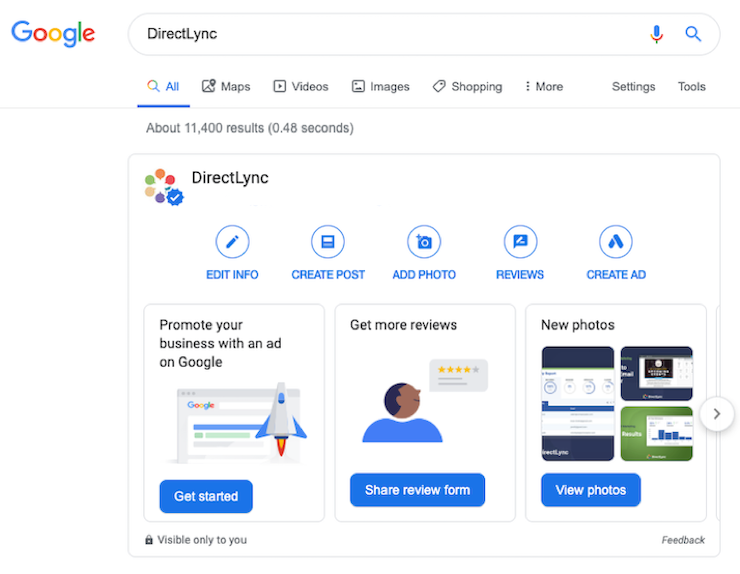Click the Share review form button
Viewport: 740px width, 574px height.
pyautogui.click(x=417, y=490)
